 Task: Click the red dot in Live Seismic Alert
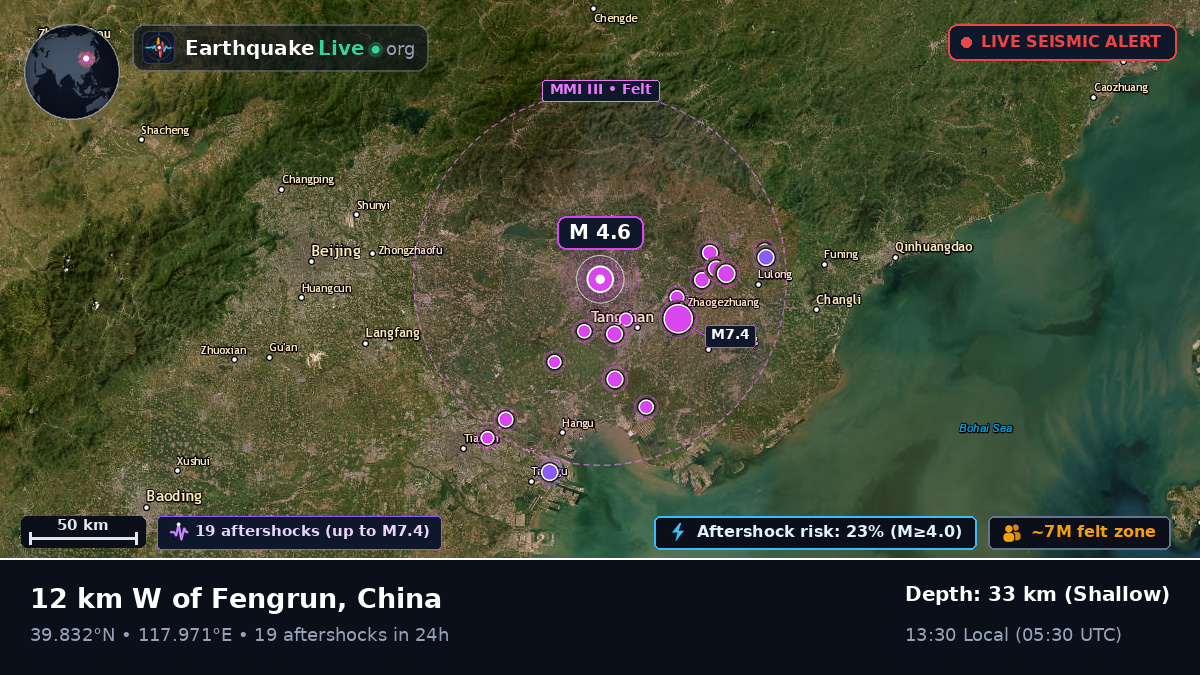coord(966,42)
